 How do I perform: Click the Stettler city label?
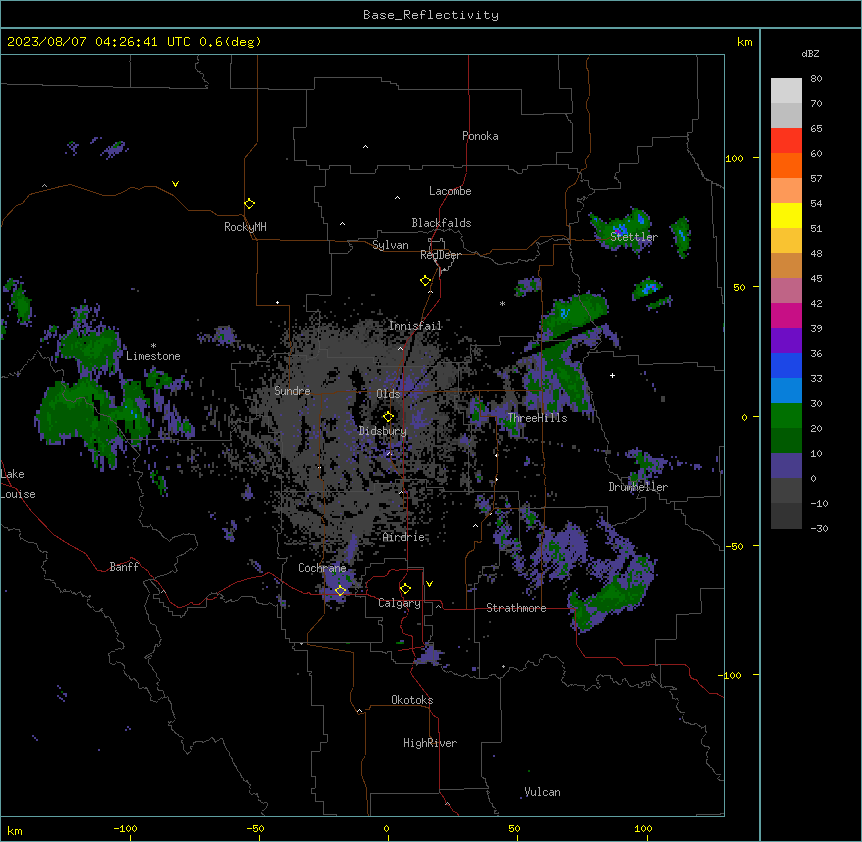coord(634,237)
